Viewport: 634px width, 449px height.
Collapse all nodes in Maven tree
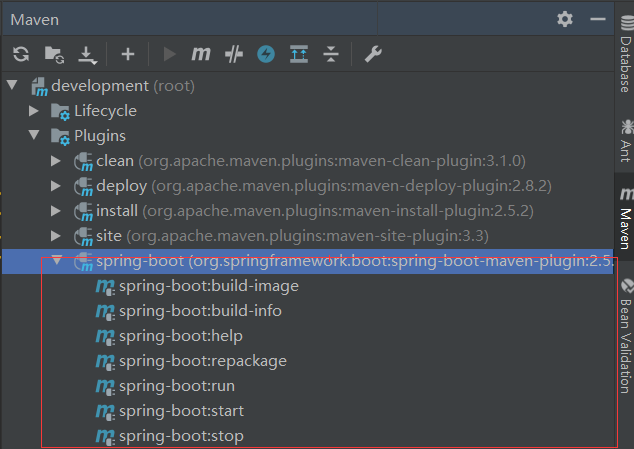[x=331, y=54]
